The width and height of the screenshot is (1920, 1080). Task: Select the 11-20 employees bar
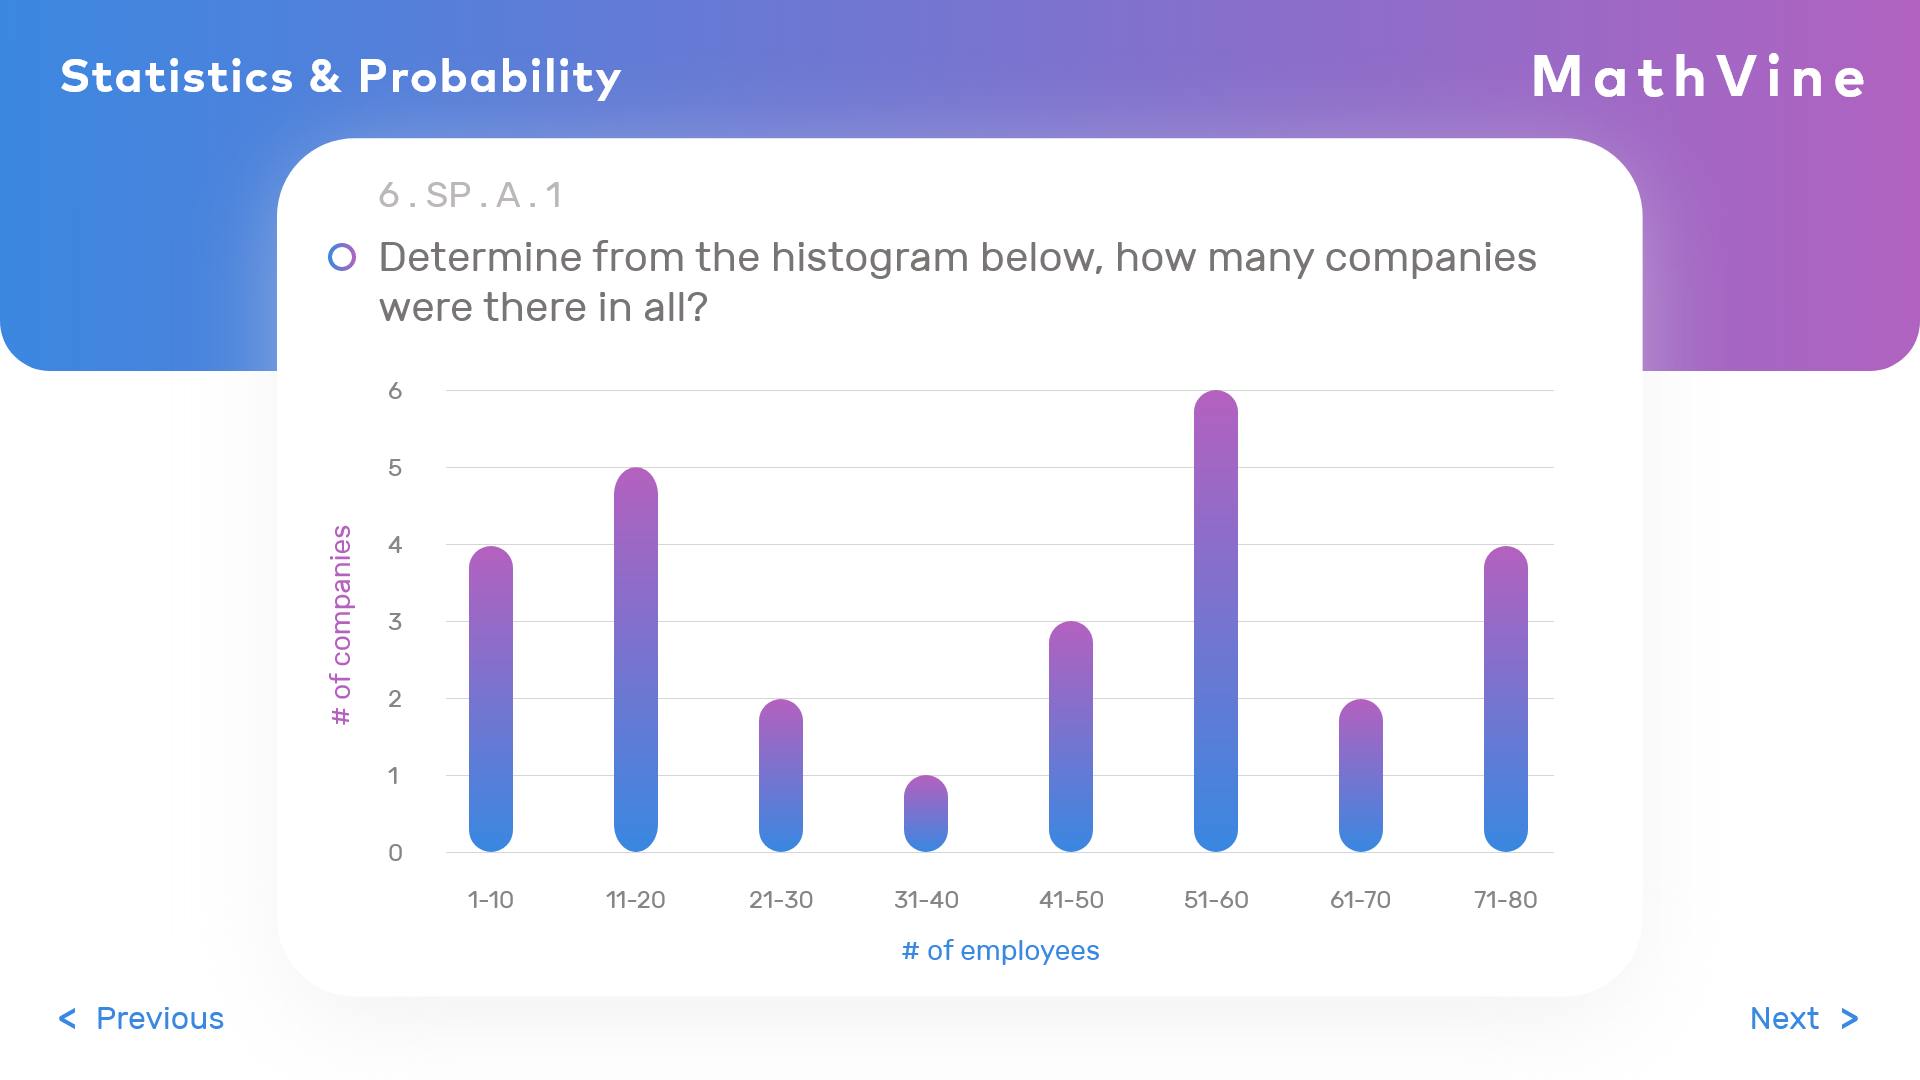pyautogui.click(x=636, y=660)
